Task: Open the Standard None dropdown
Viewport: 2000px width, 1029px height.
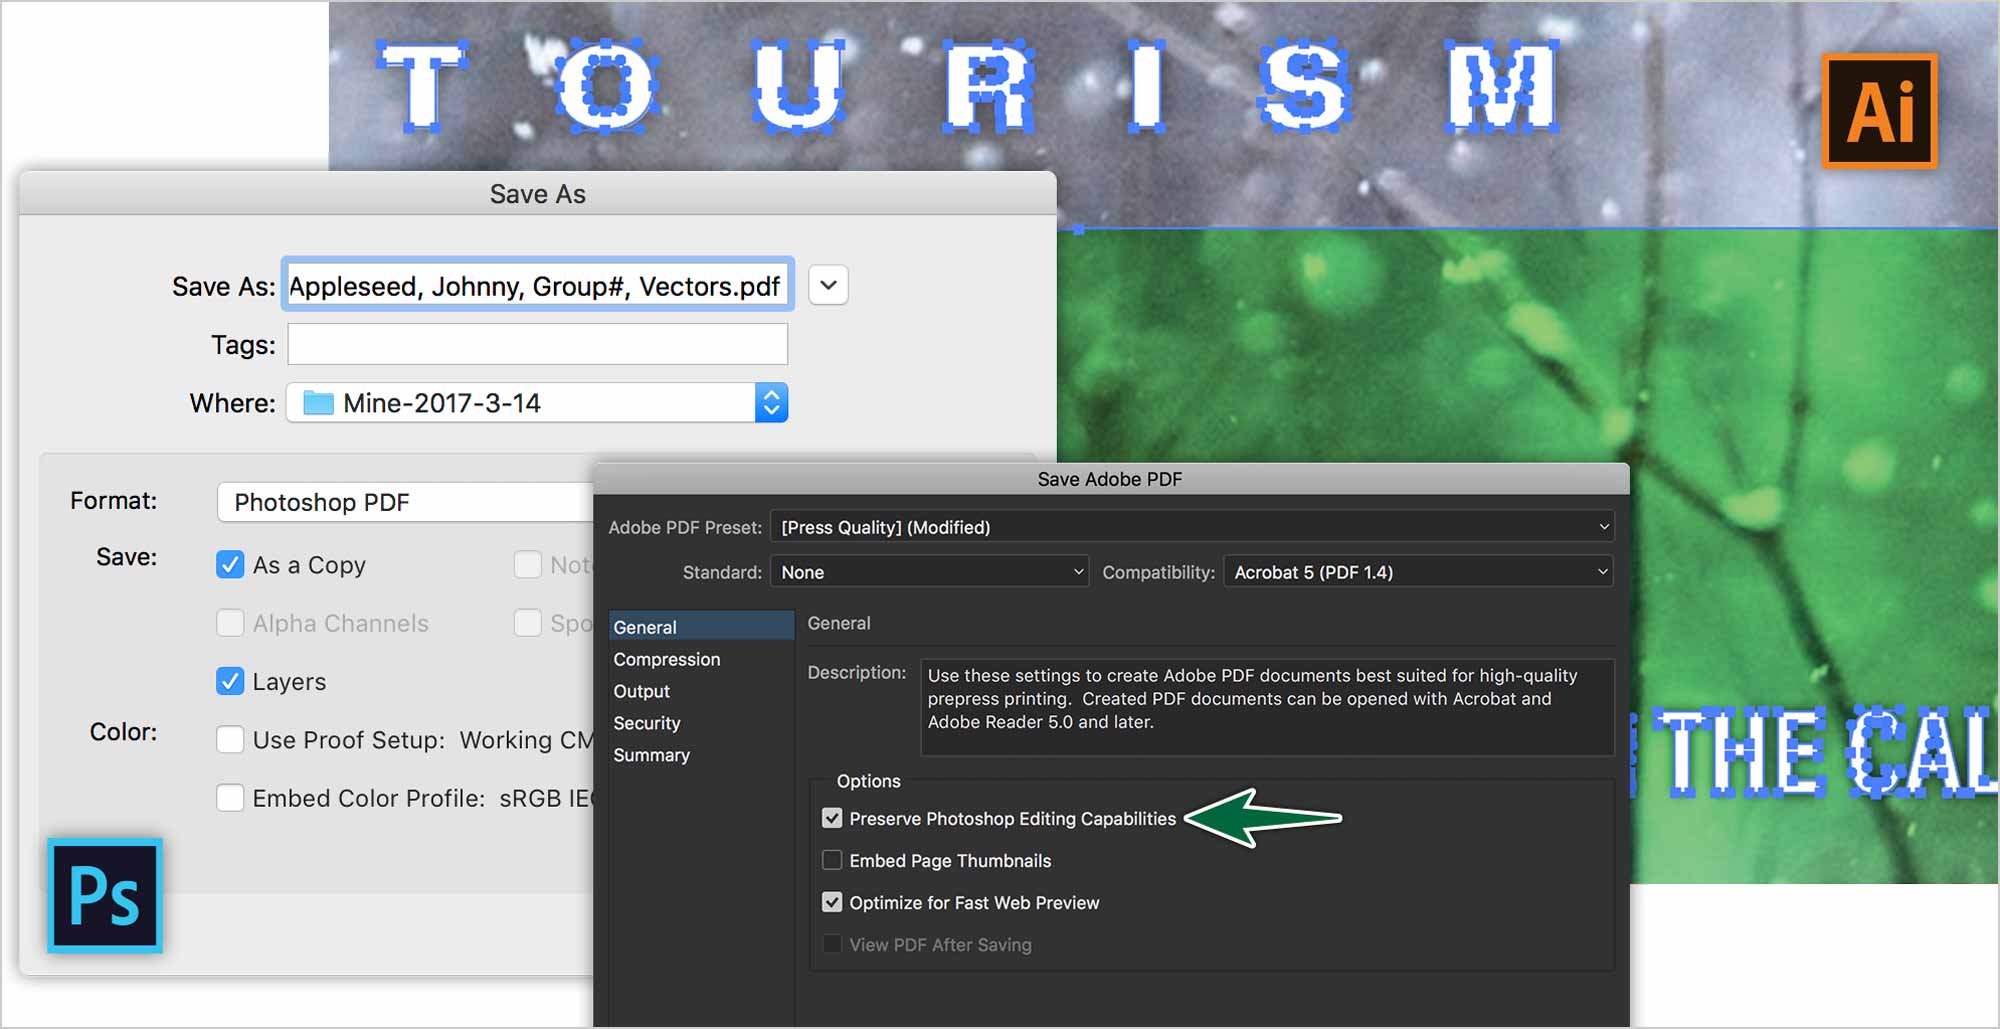Action: (x=929, y=572)
